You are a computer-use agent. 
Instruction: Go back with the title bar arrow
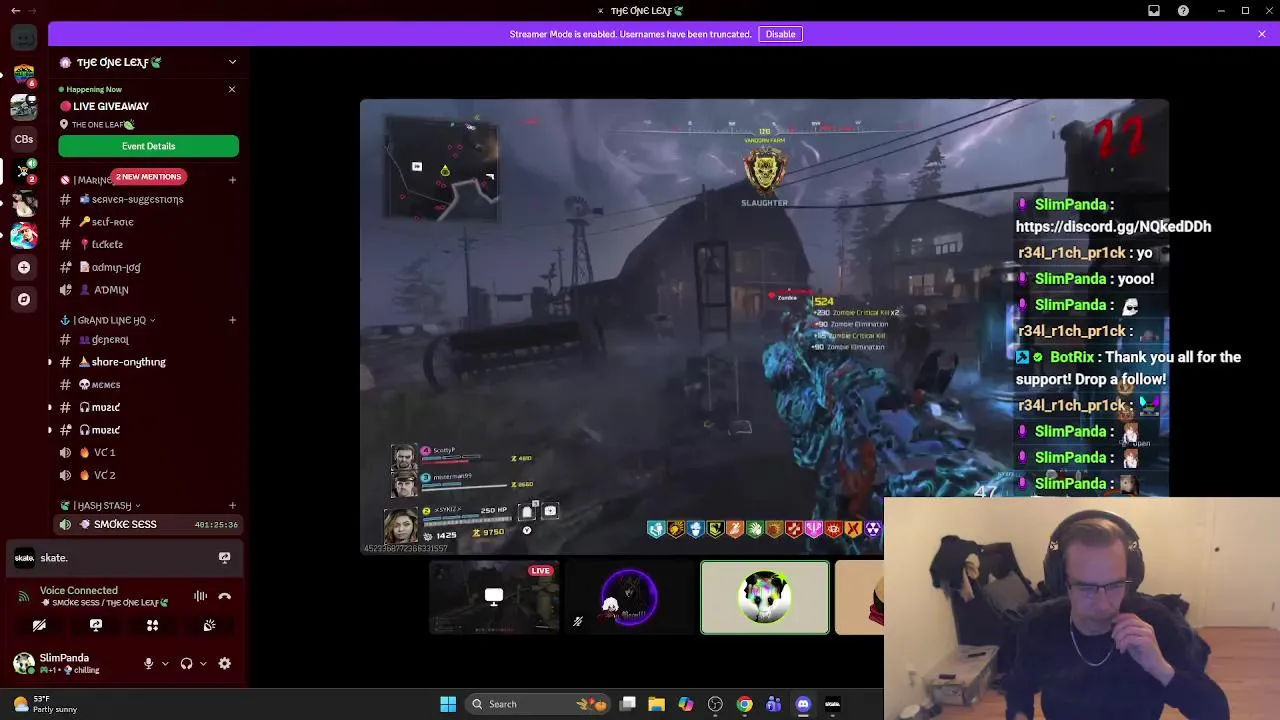click(x=15, y=10)
